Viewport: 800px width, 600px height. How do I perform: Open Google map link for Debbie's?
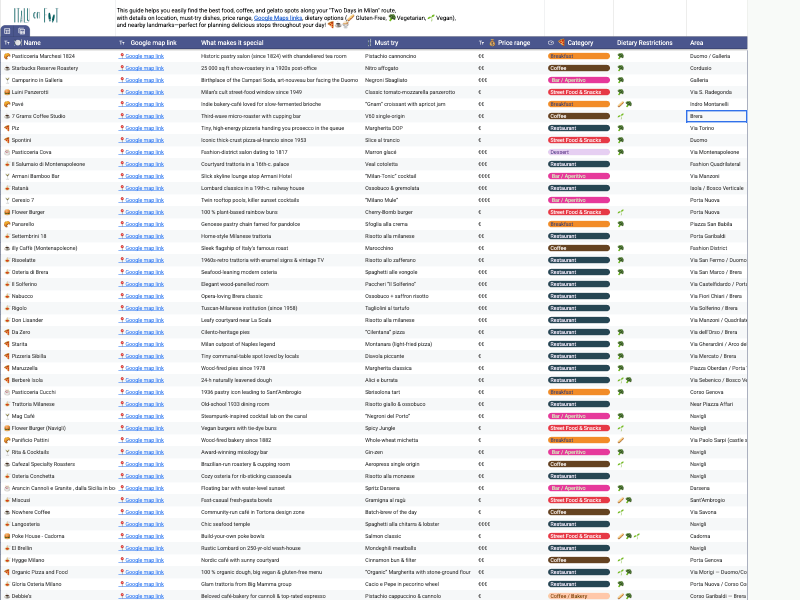point(141,596)
